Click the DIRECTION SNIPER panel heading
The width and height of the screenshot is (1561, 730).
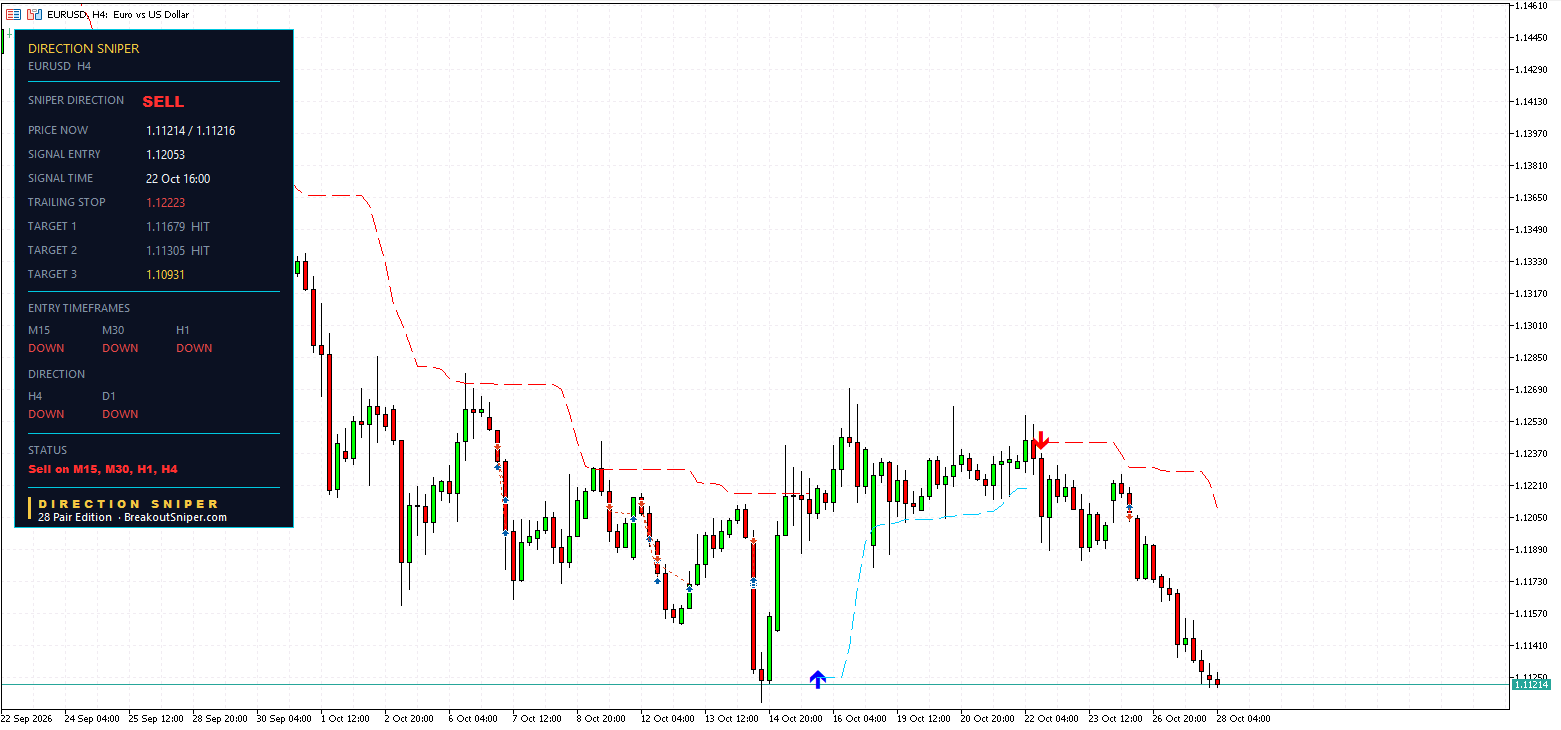point(84,48)
